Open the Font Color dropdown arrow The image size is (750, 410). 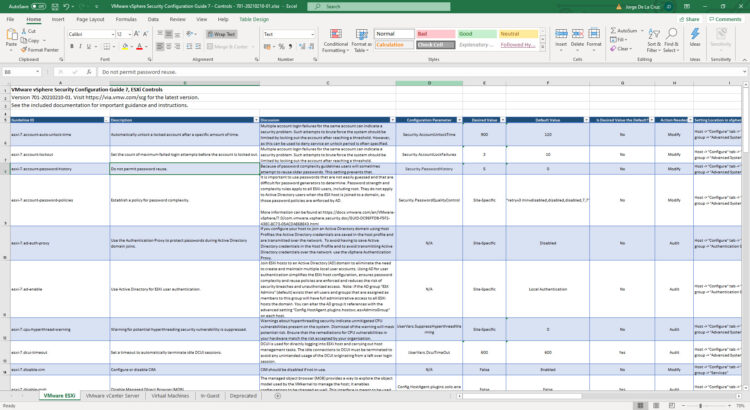click(x=146, y=47)
